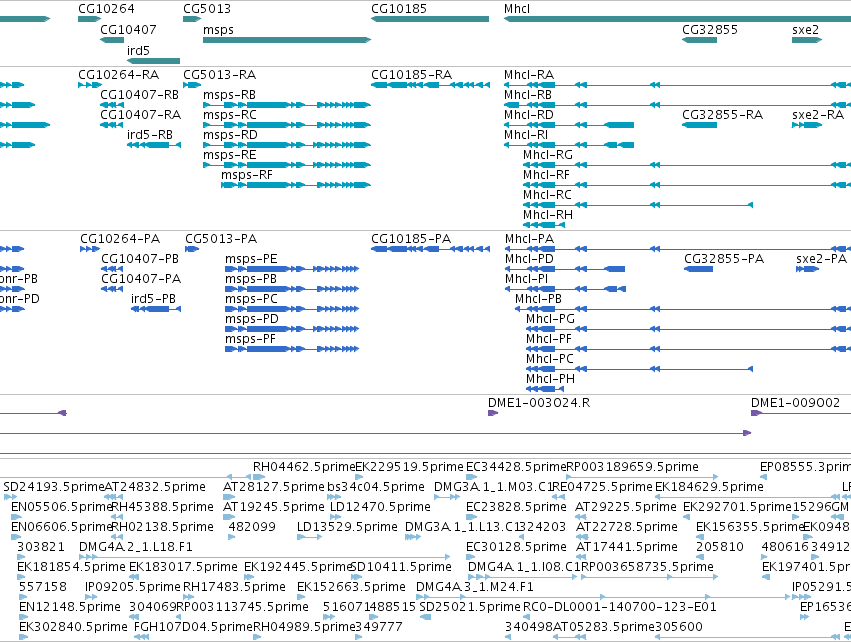Click transcript CG32855-RA
The width and height of the screenshot is (851, 642).
(x=699, y=125)
